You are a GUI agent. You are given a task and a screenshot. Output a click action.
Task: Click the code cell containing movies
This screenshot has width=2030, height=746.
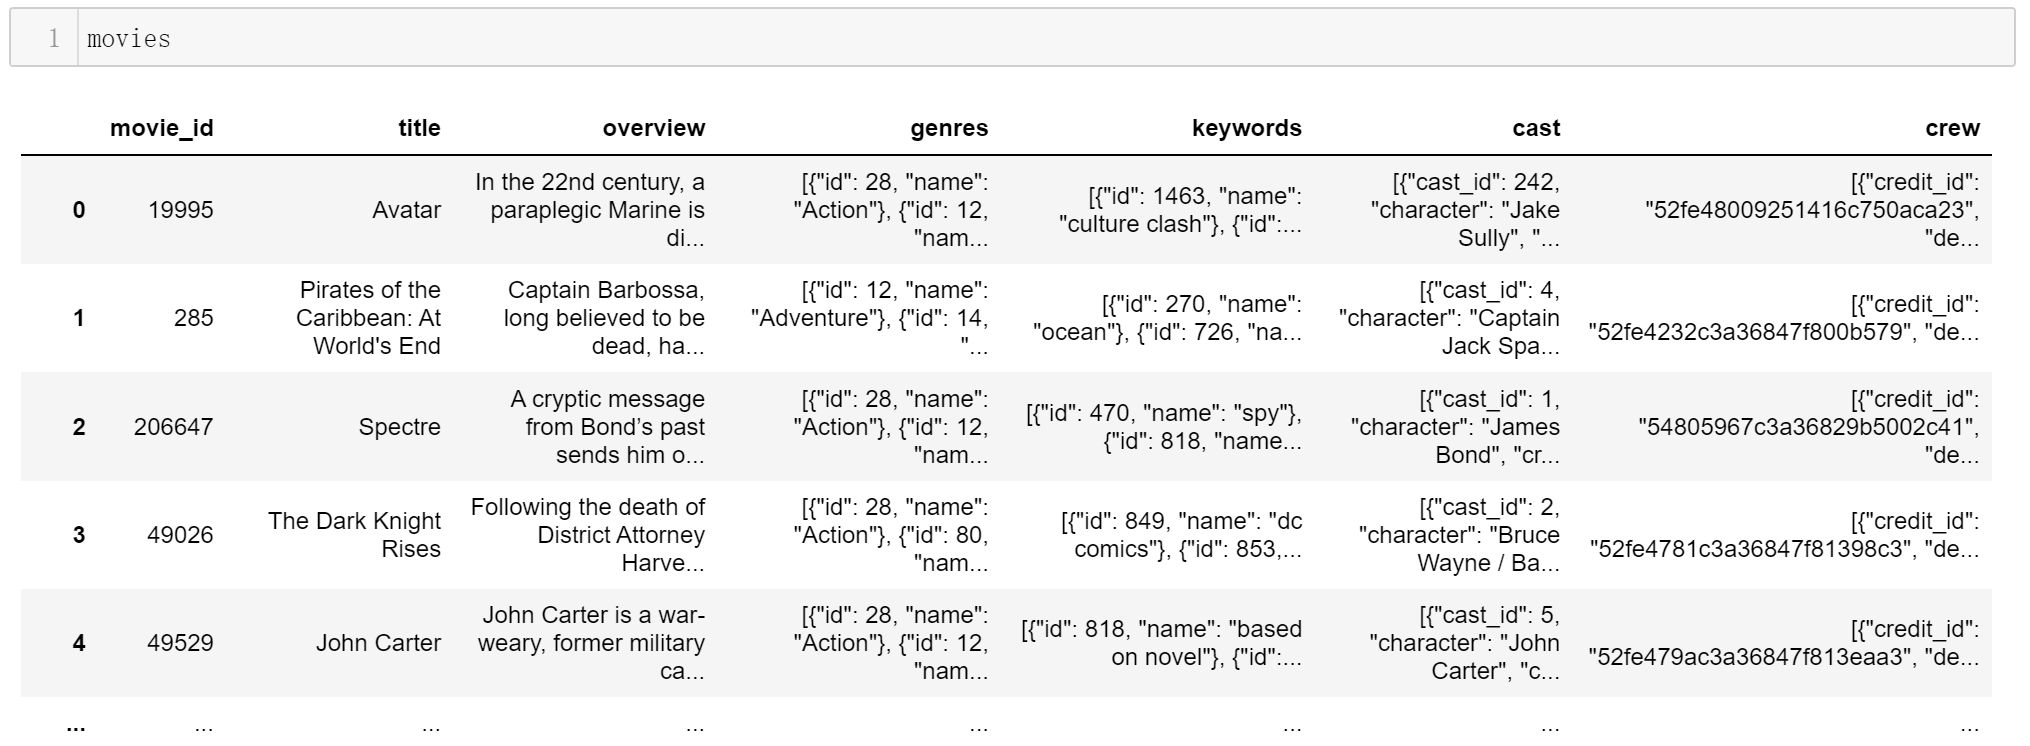(x=1012, y=38)
